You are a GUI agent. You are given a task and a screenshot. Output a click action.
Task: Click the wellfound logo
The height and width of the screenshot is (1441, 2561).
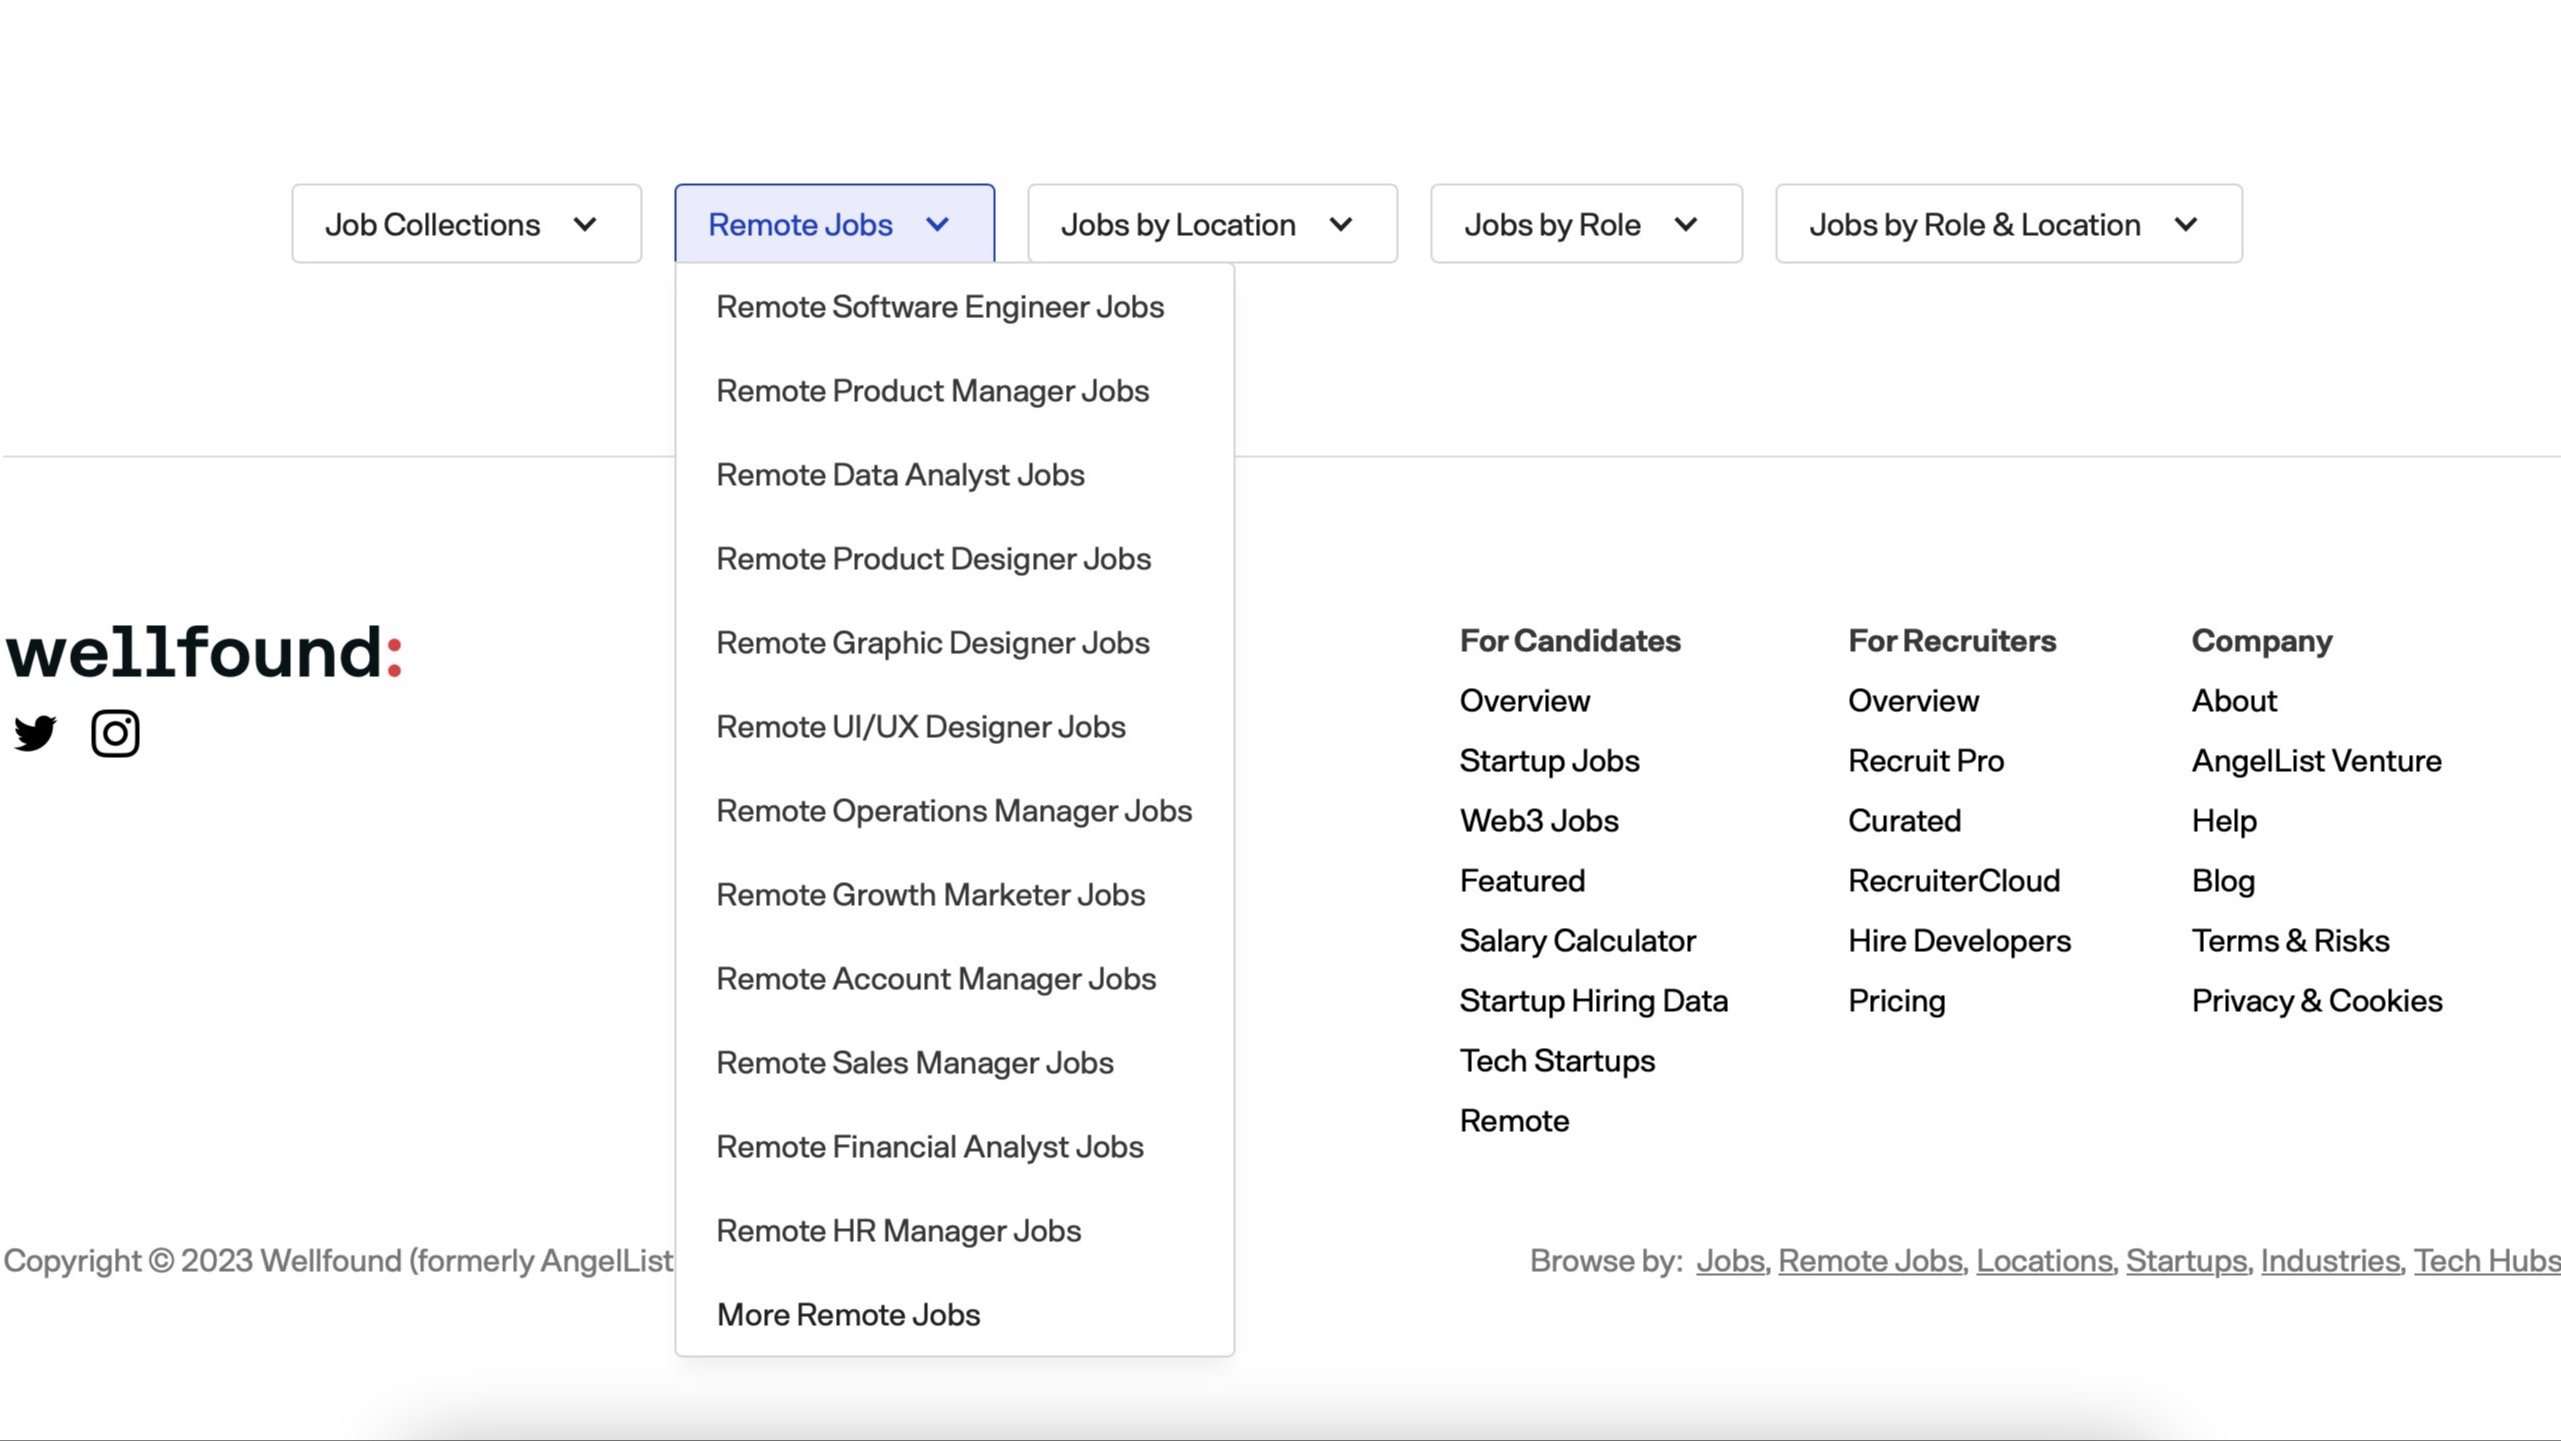coord(204,652)
